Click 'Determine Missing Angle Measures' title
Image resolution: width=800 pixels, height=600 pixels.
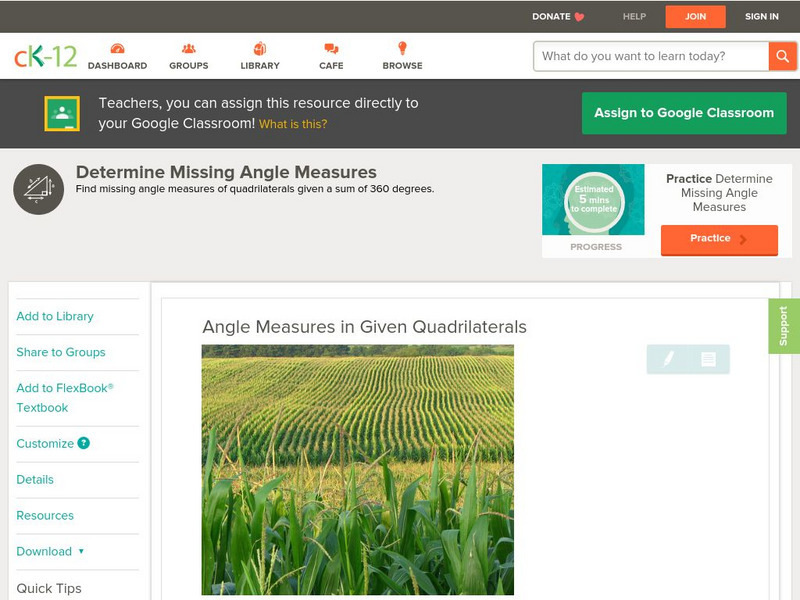point(226,172)
